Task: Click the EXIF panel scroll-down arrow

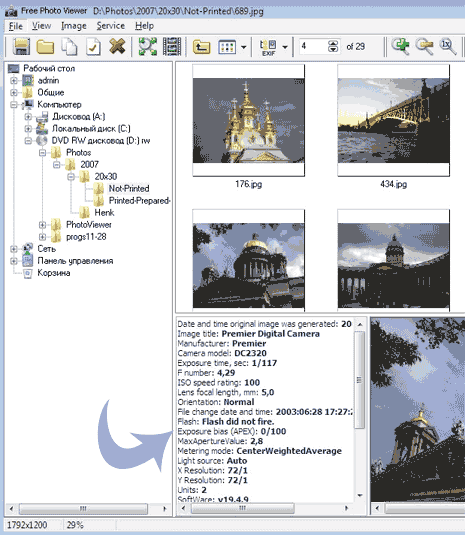Action: click(360, 495)
